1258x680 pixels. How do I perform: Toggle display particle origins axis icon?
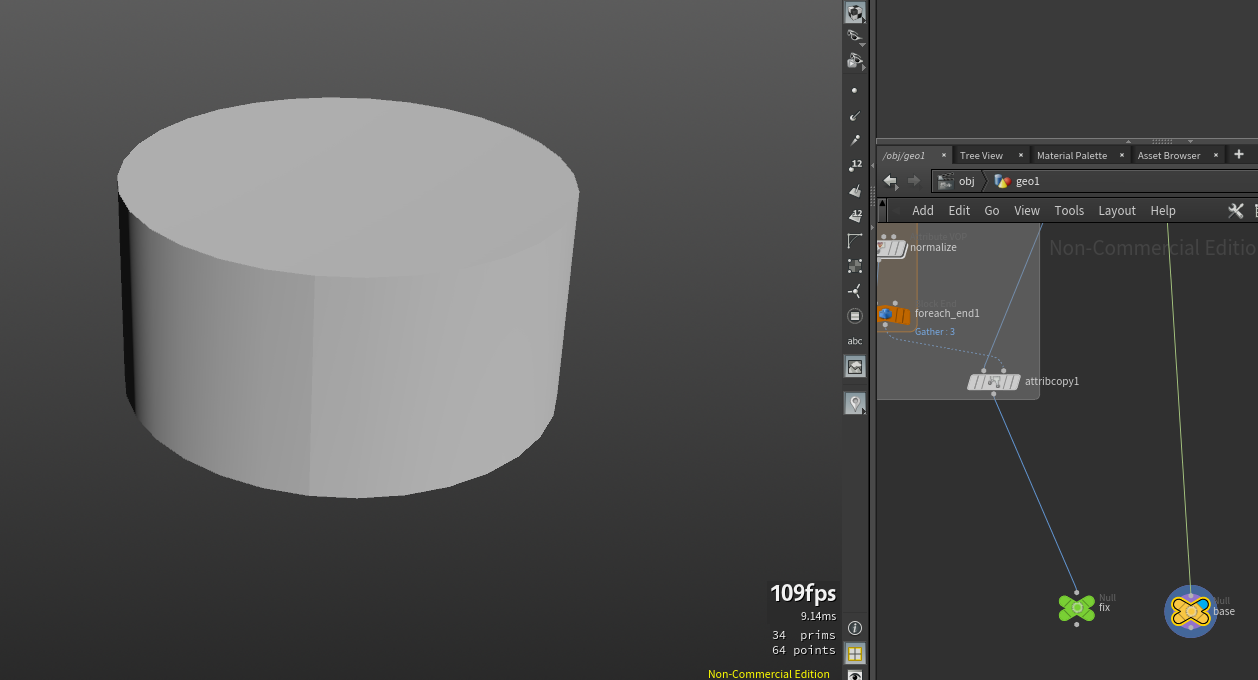click(x=854, y=291)
